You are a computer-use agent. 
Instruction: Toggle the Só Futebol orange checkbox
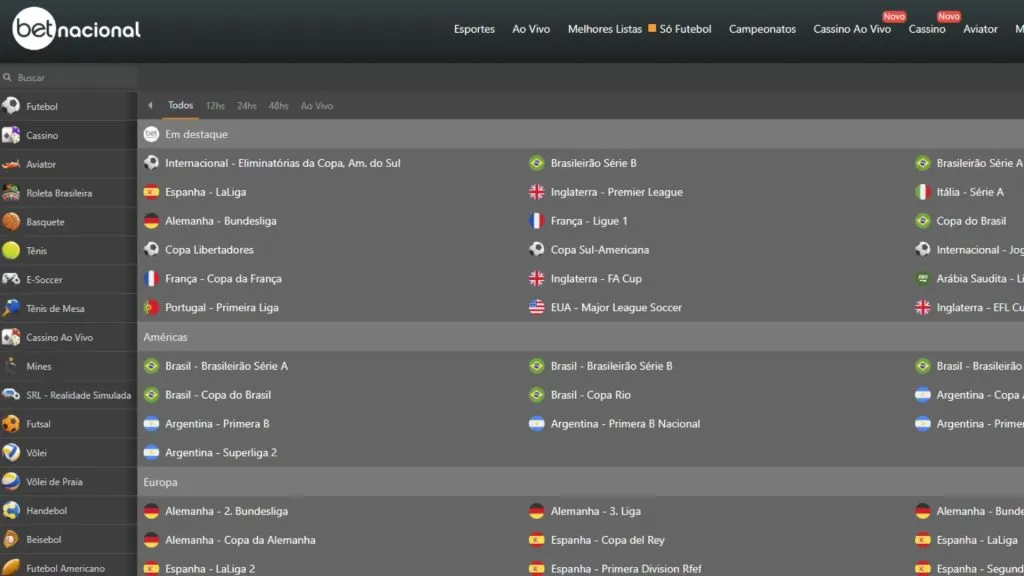click(652, 28)
